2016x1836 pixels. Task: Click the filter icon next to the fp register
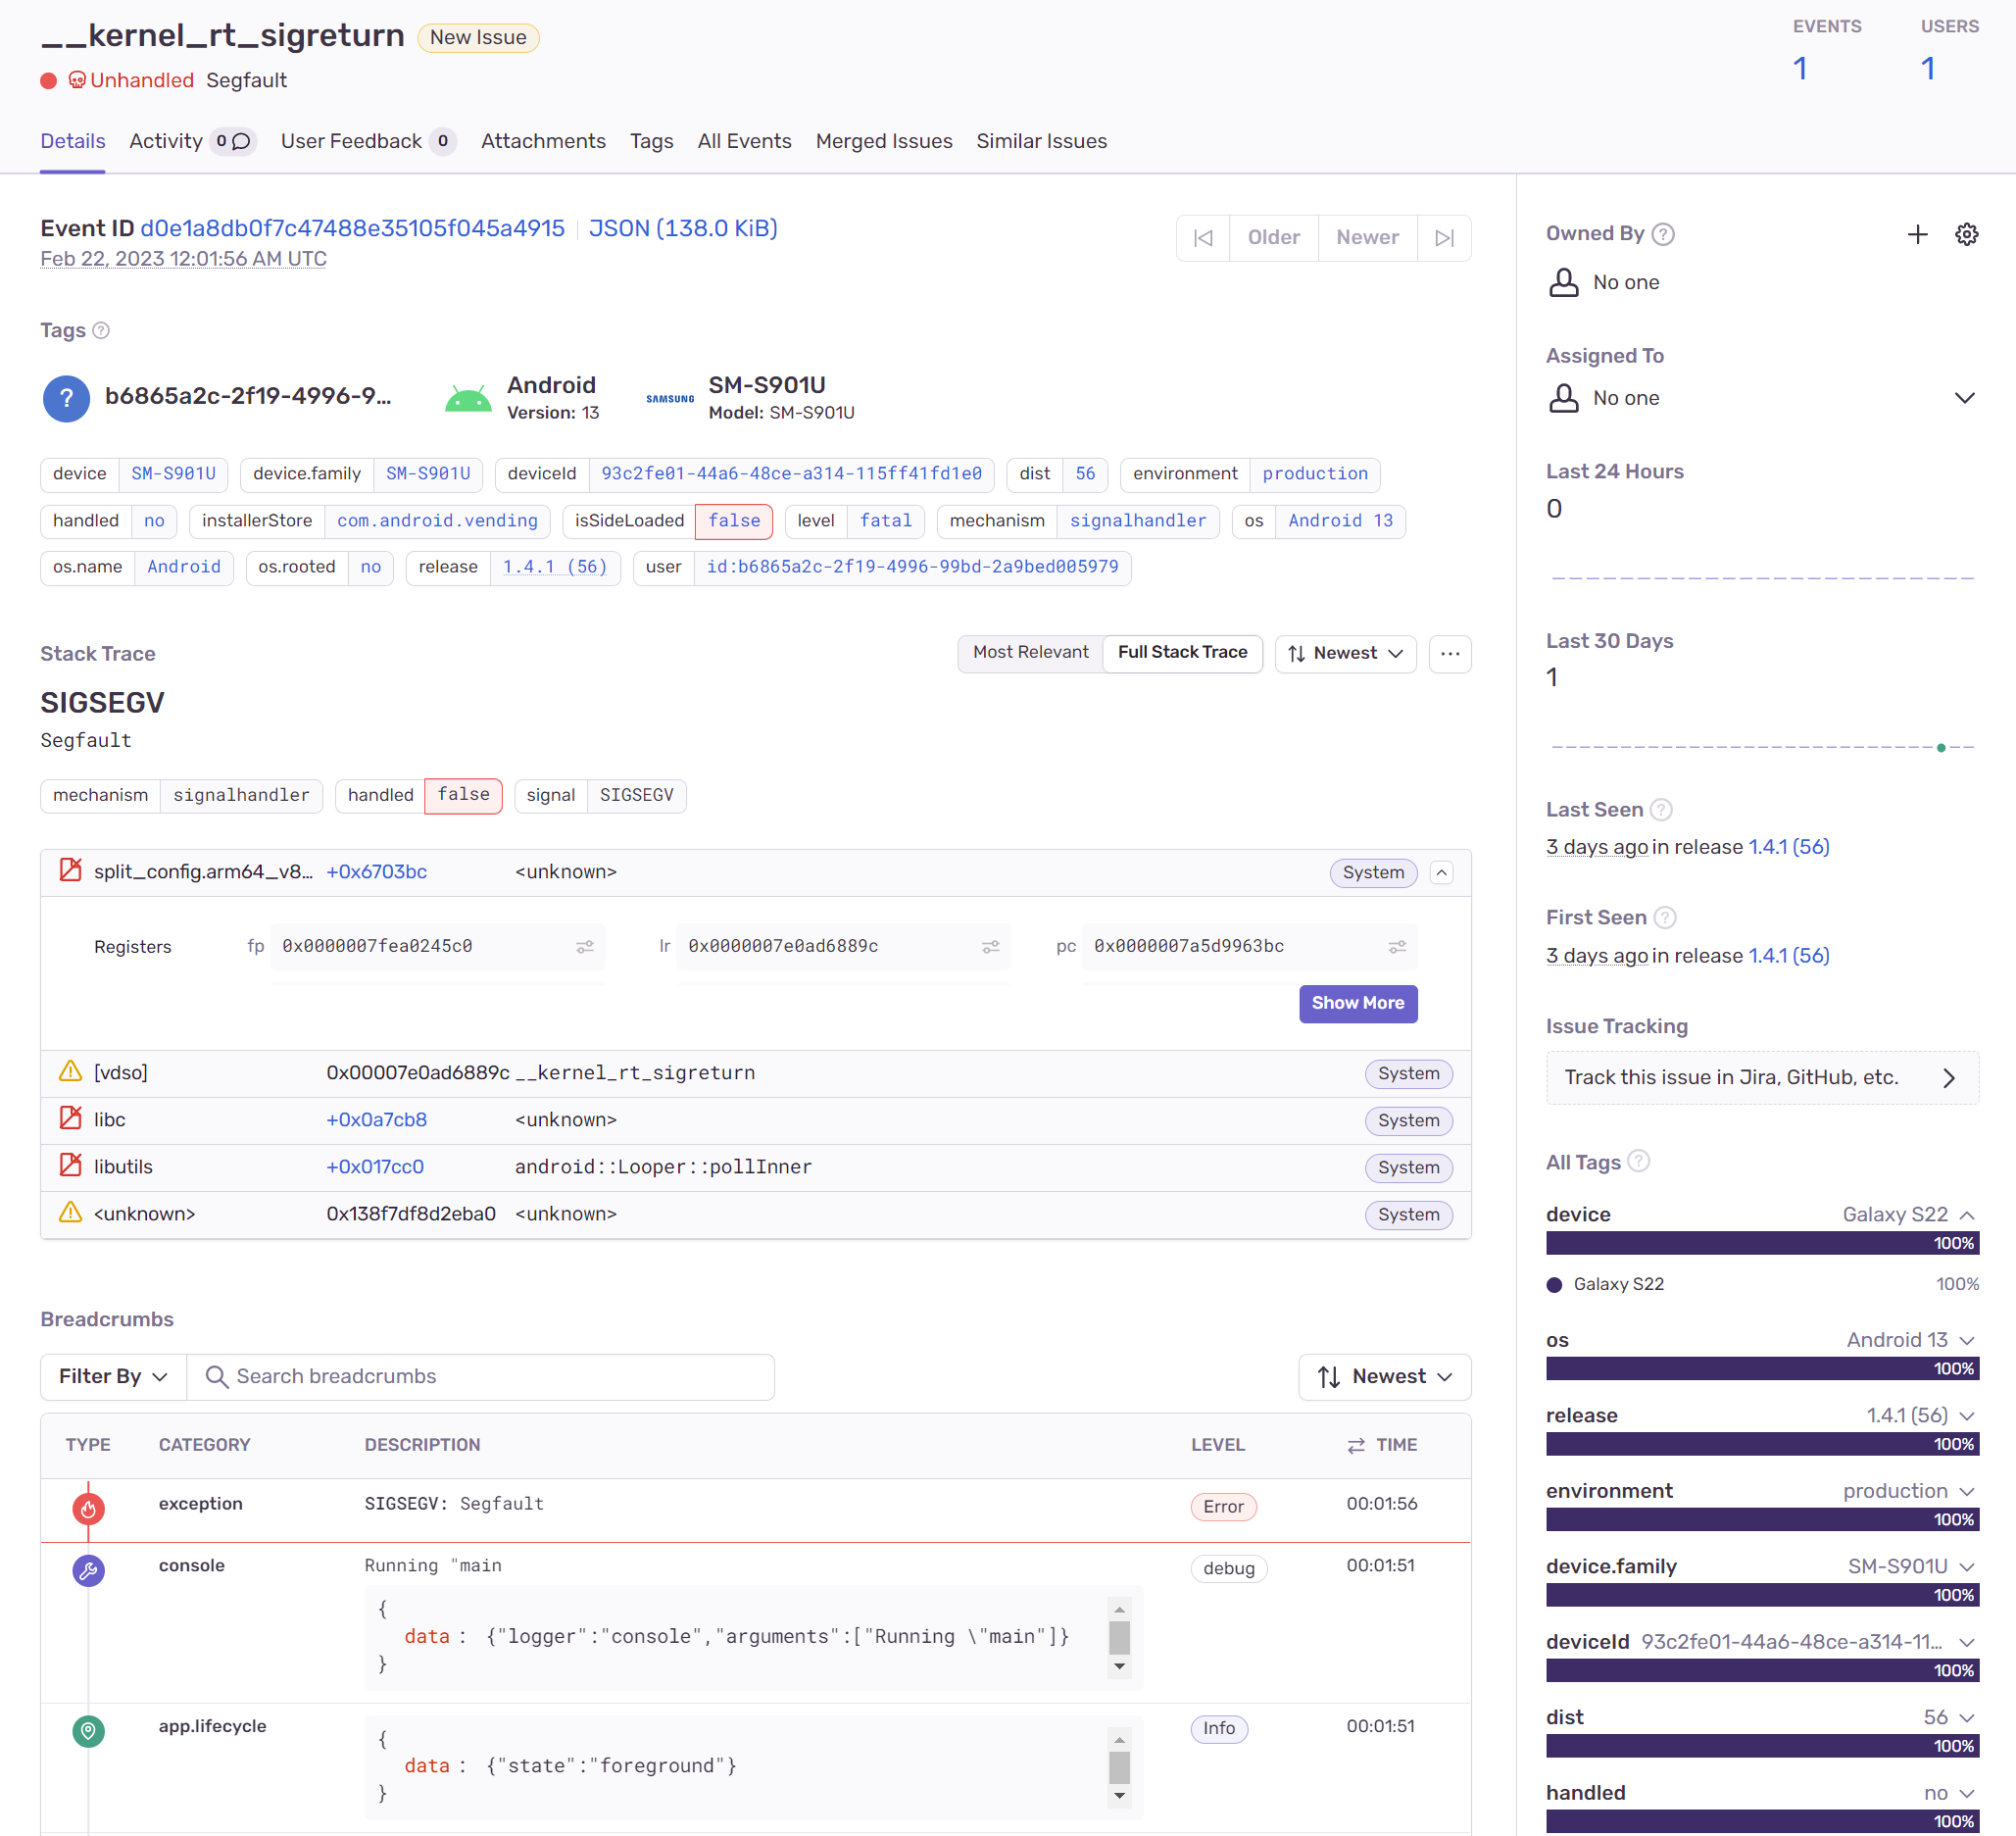(x=584, y=947)
